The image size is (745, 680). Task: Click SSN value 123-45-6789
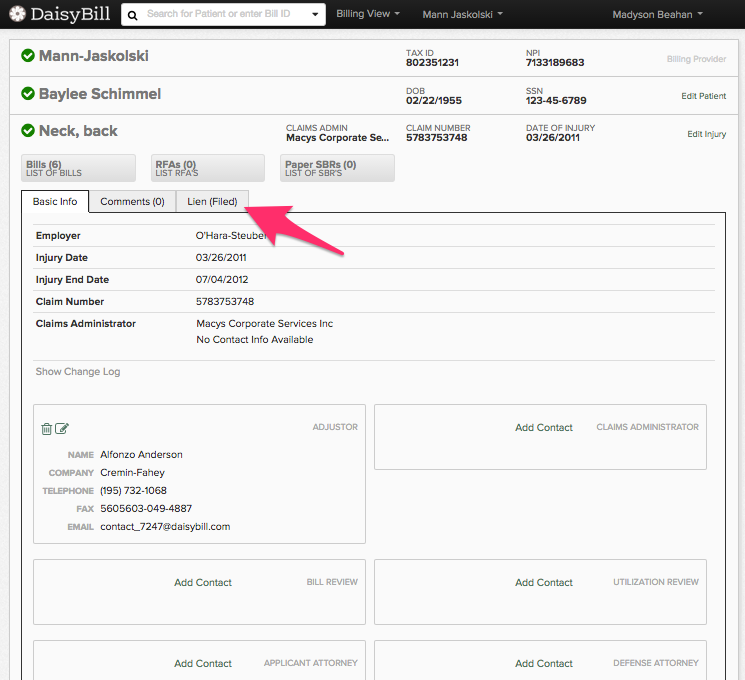[556, 101]
